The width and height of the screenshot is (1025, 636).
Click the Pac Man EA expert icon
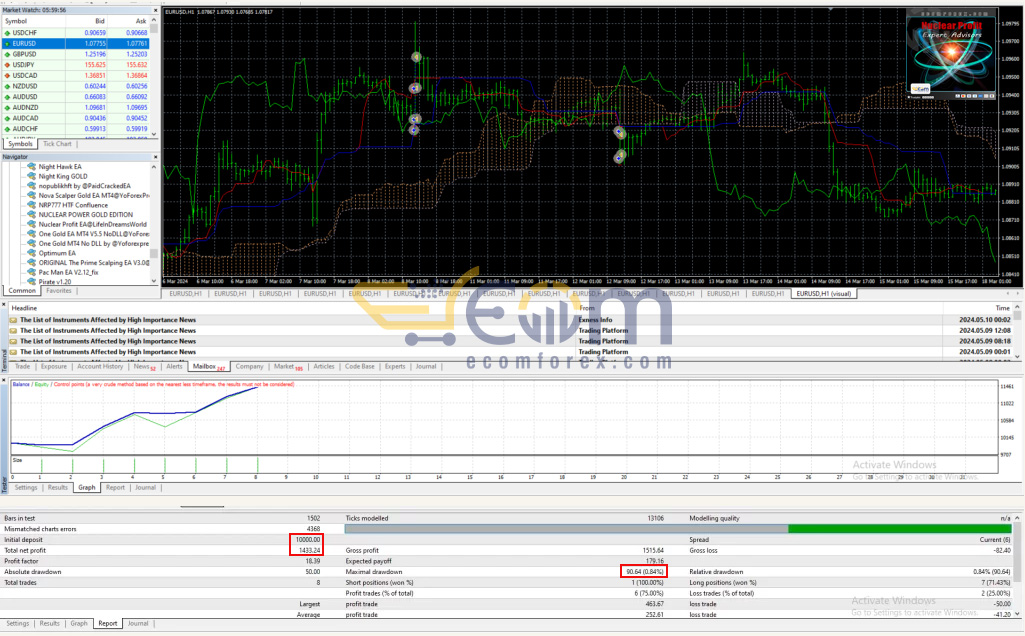point(31,272)
